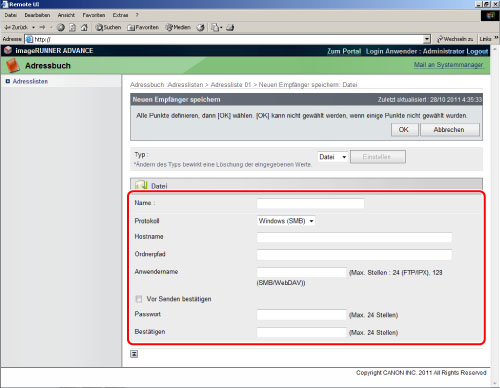500x388 pixels.
Task: Click the OK button
Action: [x=404, y=130]
